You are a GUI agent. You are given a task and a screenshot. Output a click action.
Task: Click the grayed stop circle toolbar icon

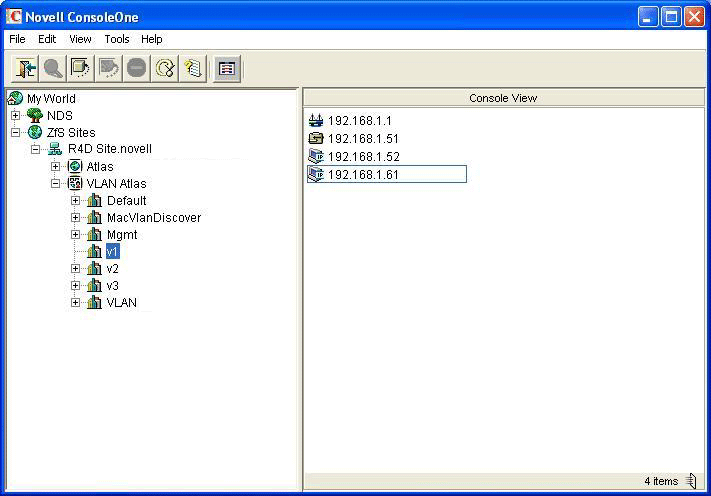(136, 68)
